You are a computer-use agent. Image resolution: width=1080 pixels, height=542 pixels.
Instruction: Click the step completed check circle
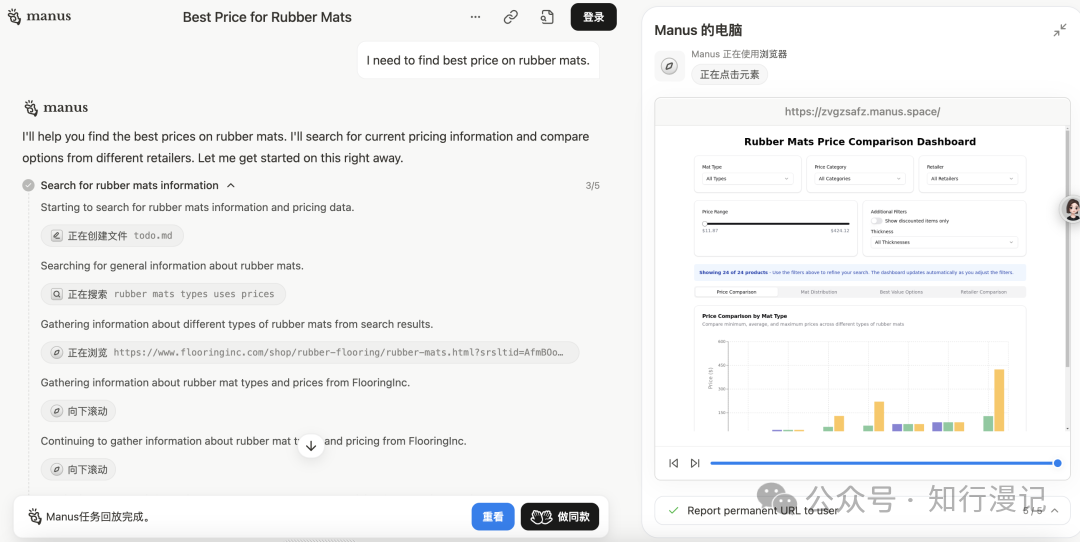click(28, 185)
